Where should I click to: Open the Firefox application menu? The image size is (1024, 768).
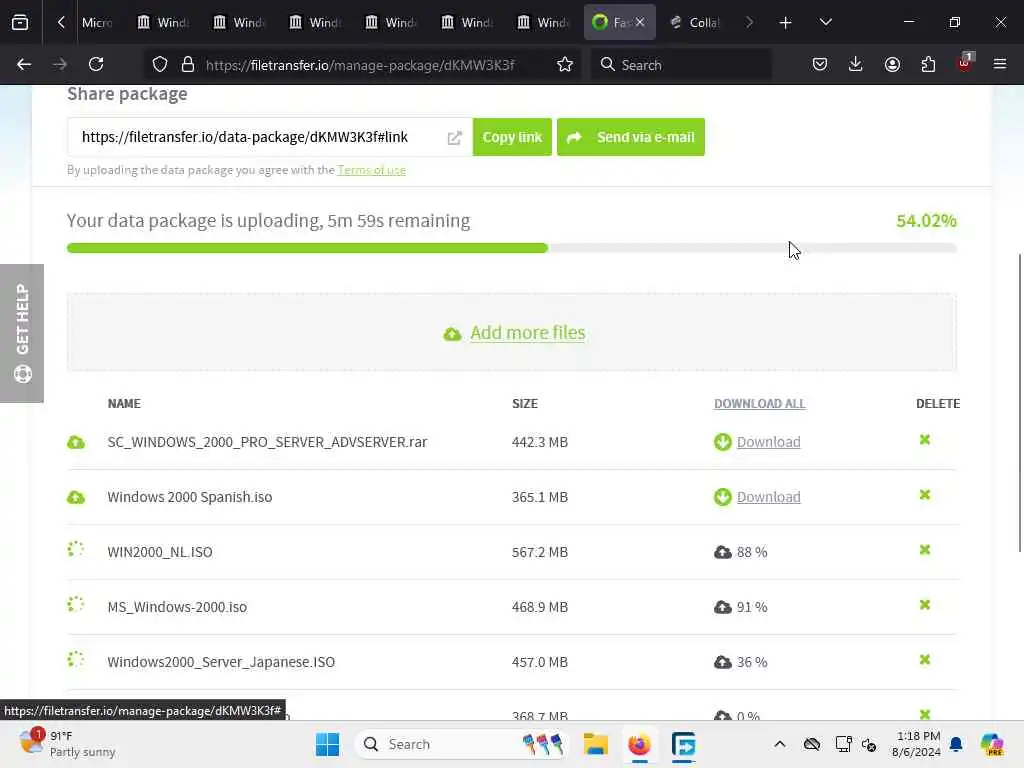pos(1000,64)
